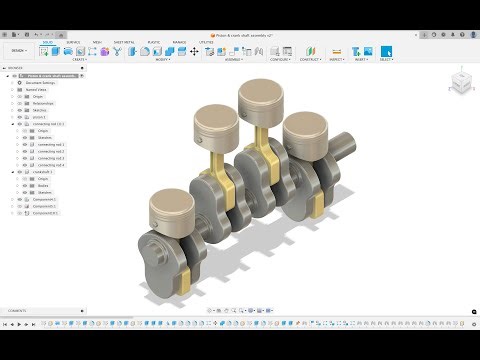Switch to the SURFACE tab
The width and height of the screenshot is (480, 360).
point(73,42)
